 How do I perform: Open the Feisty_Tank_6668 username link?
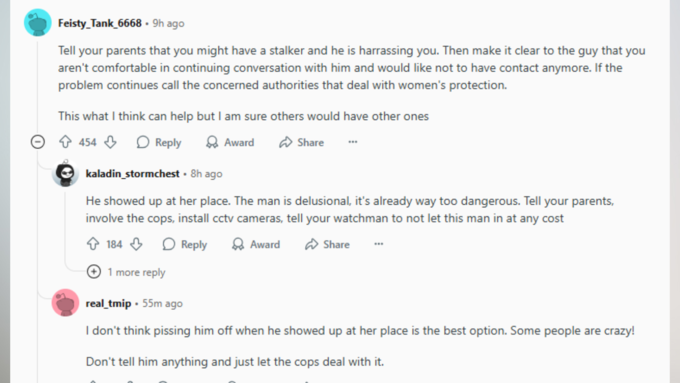click(x=100, y=23)
